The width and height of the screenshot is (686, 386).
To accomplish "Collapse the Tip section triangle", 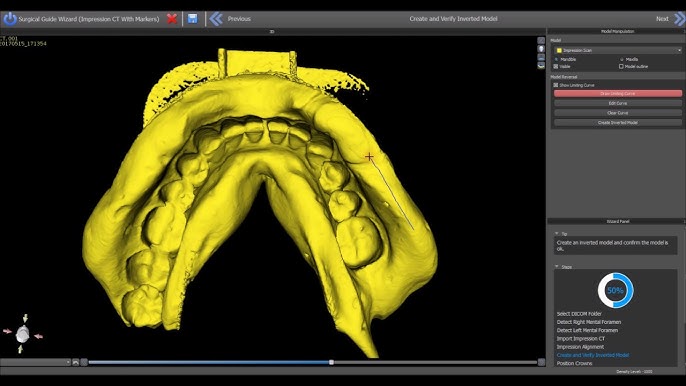I will click(x=556, y=234).
